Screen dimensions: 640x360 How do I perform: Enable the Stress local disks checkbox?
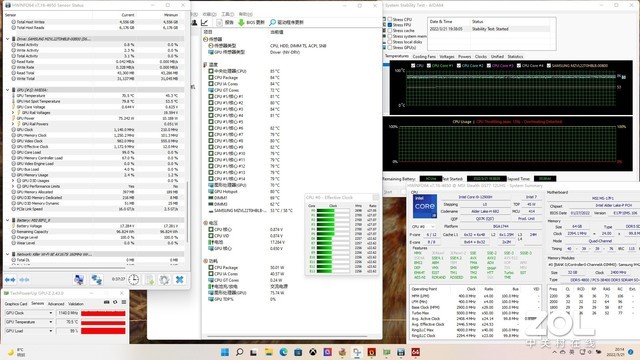coord(390,42)
